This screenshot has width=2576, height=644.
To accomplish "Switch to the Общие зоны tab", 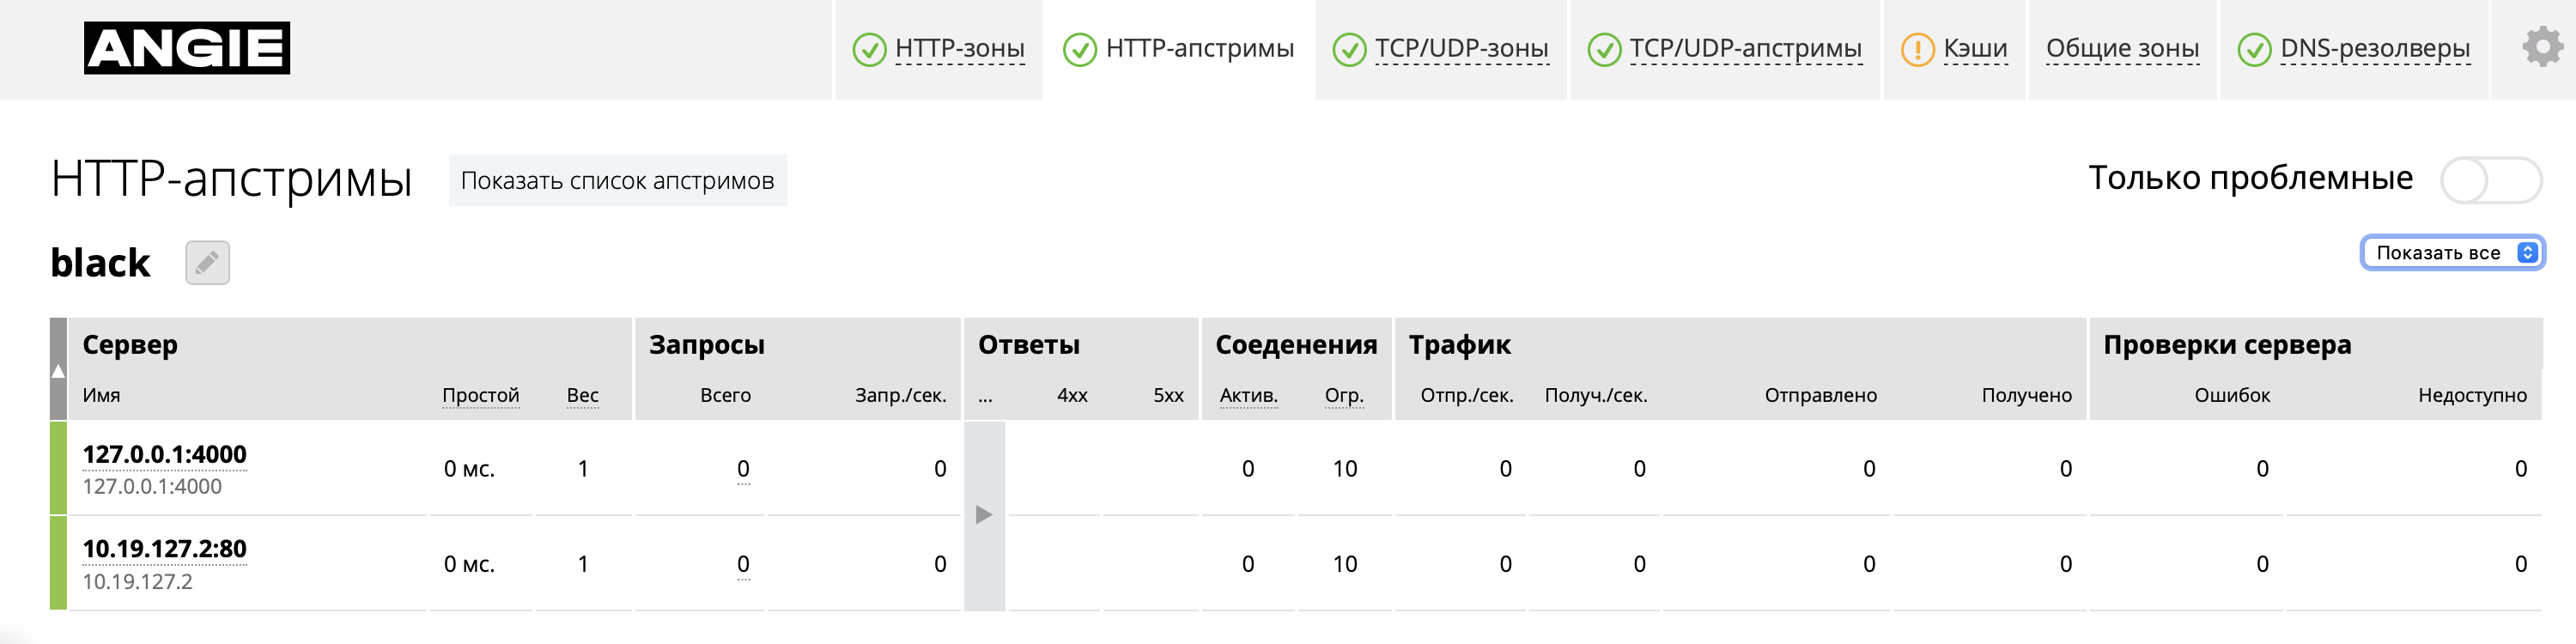I will tap(2122, 48).
